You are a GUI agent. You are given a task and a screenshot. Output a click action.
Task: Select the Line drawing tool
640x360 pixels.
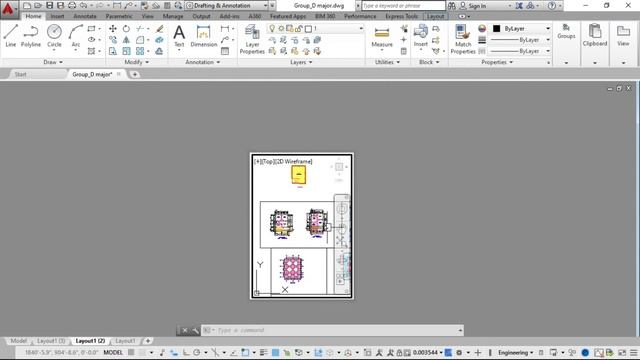[x=11, y=36]
